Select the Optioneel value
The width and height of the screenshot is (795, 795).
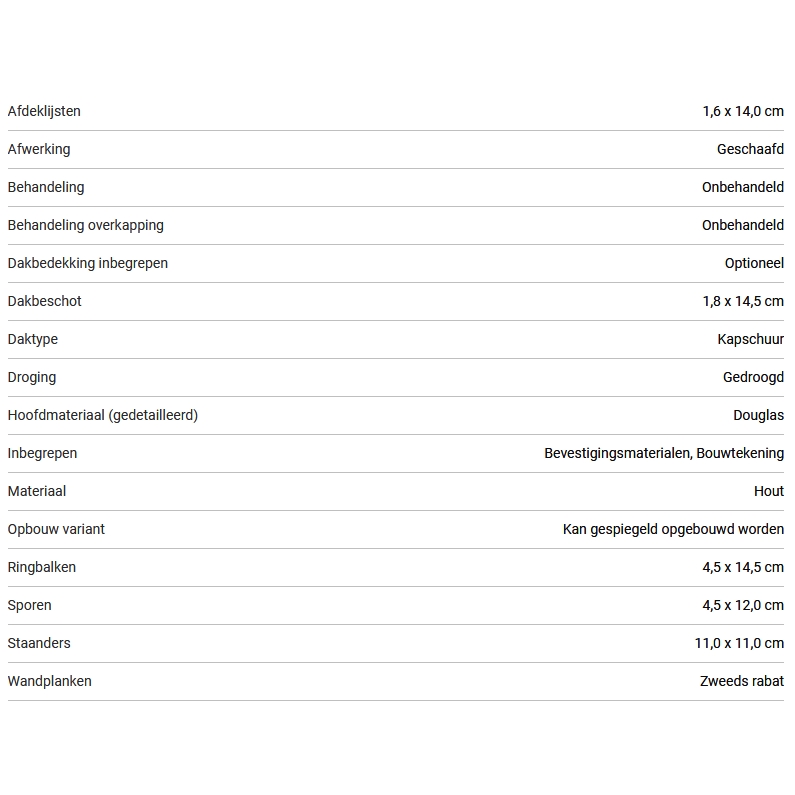point(754,263)
